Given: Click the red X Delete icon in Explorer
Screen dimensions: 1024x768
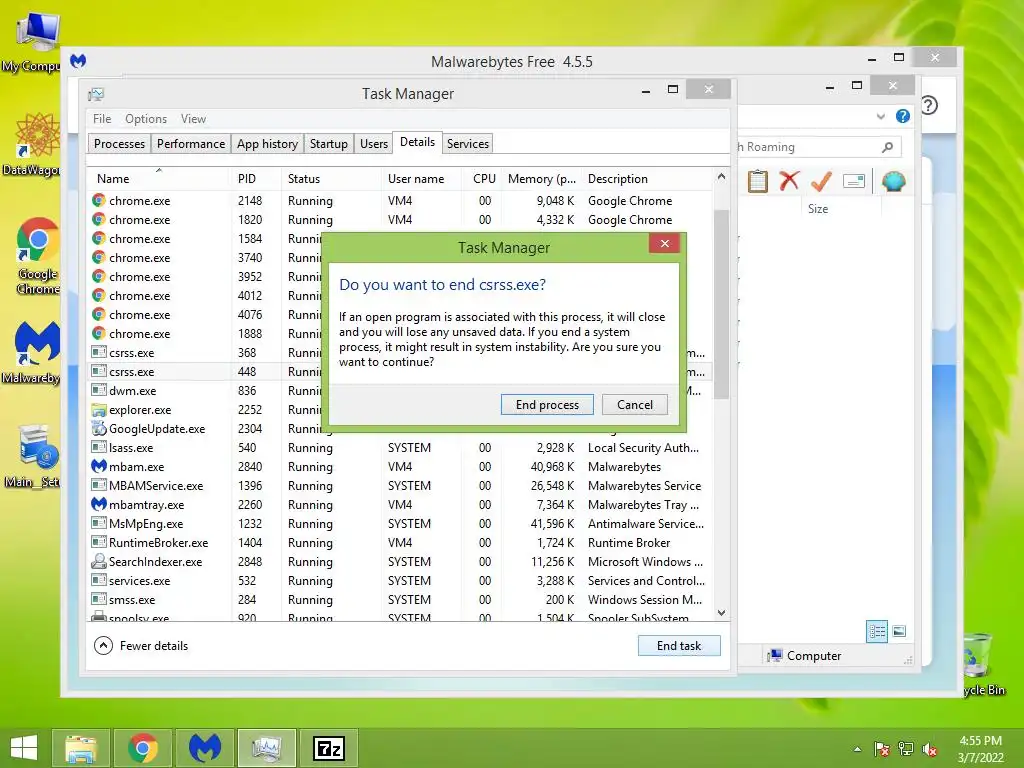Looking at the screenshot, I should 790,180.
